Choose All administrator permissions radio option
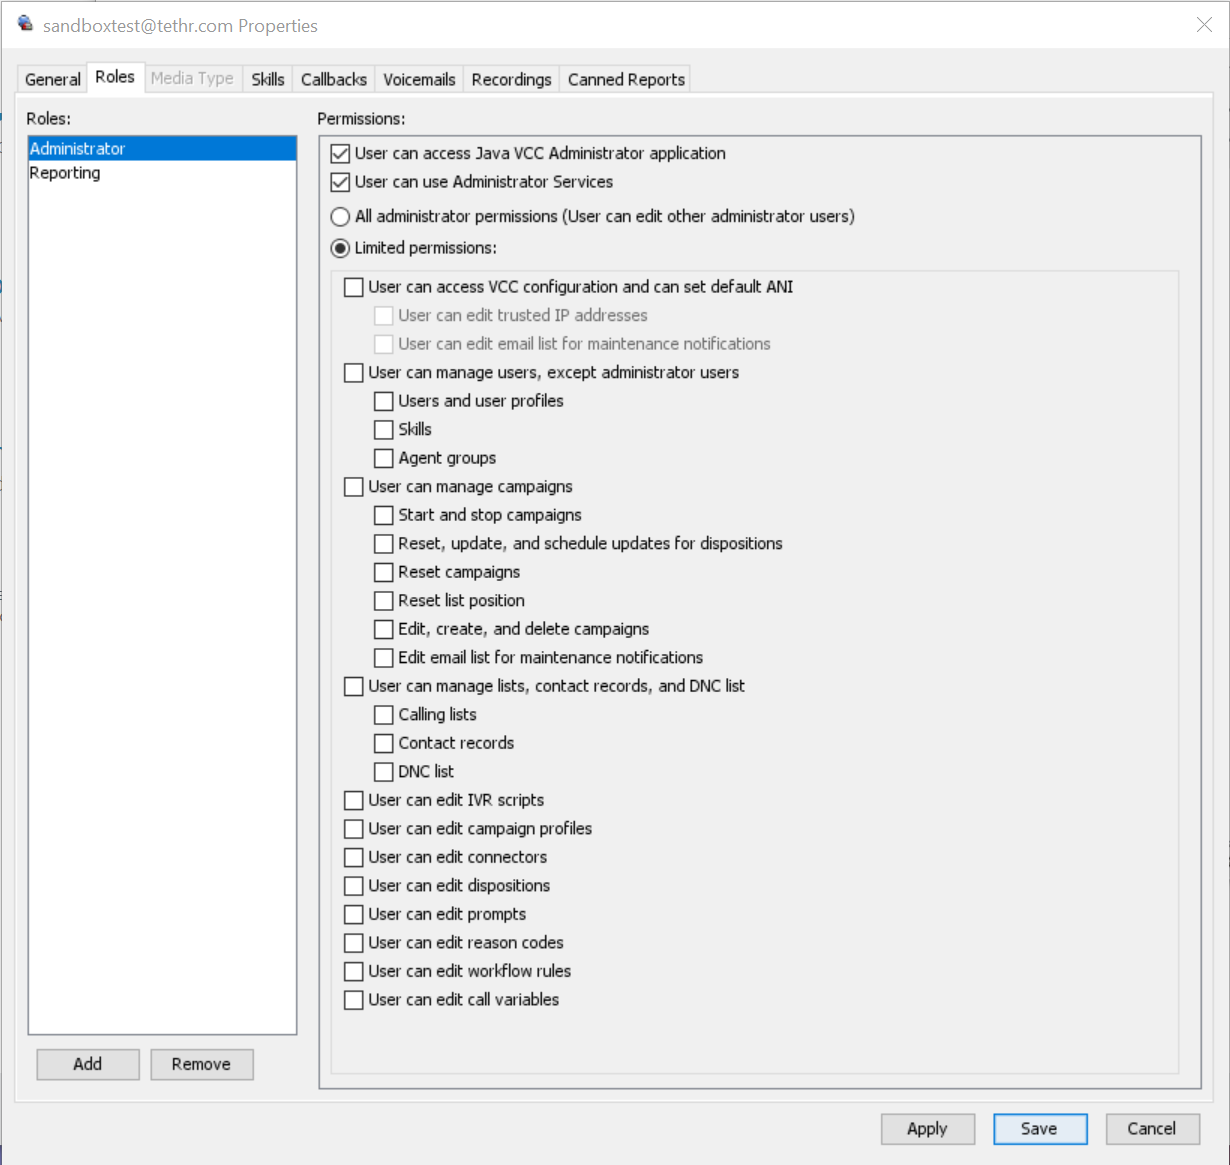Image resolution: width=1230 pixels, height=1165 pixels. pyautogui.click(x=340, y=217)
